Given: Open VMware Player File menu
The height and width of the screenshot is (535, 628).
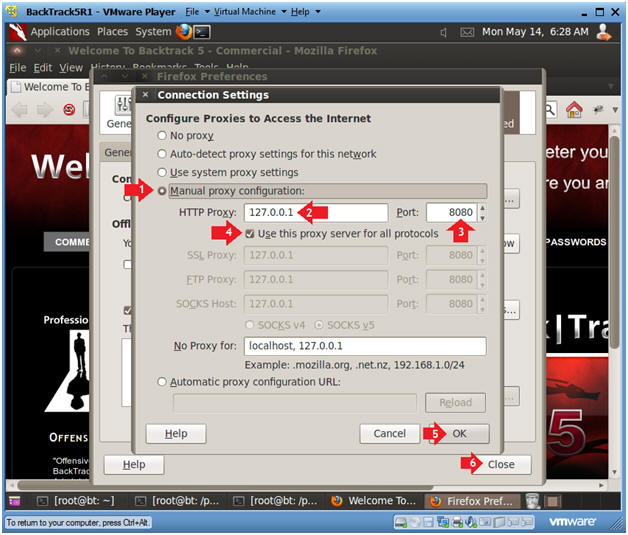Looking at the screenshot, I should click(x=192, y=12).
